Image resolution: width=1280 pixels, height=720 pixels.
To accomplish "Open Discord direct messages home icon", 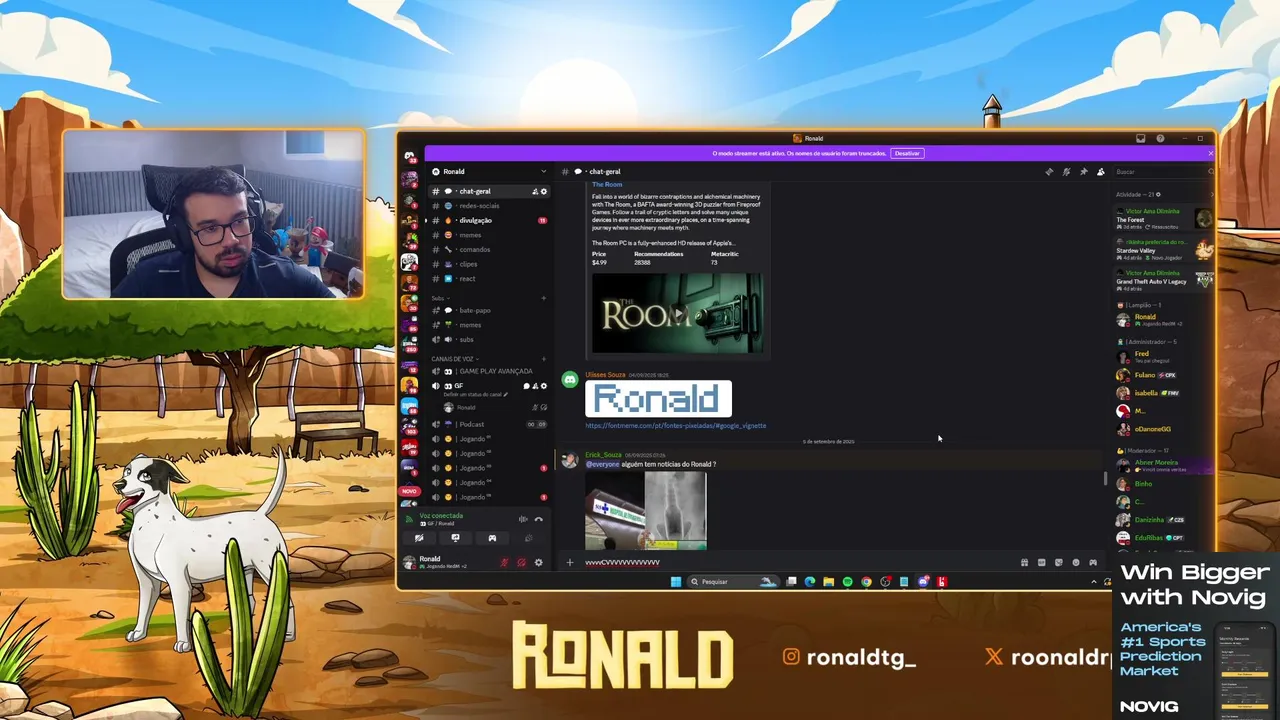I will coord(409,156).
